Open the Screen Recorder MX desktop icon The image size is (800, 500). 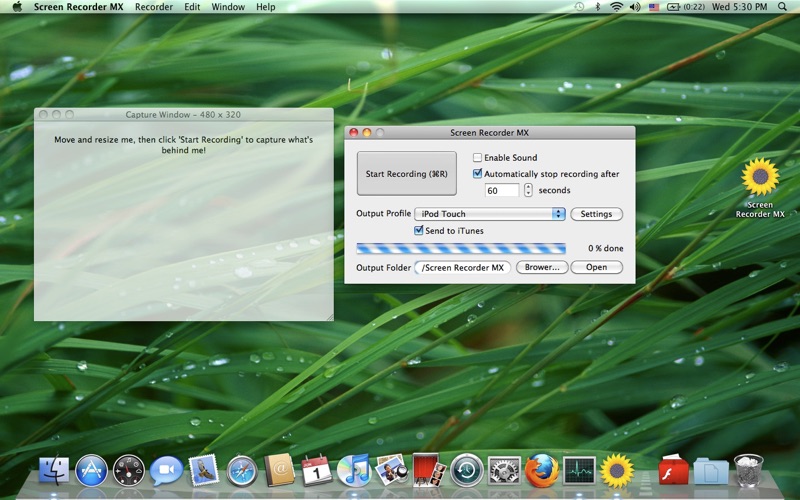[x=760, y=178]
